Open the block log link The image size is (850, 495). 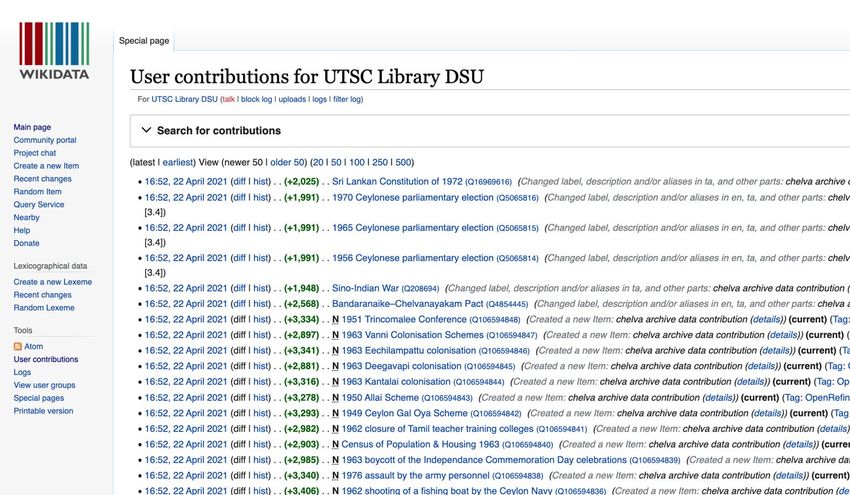pyautogui.click(x=257, y=100)
